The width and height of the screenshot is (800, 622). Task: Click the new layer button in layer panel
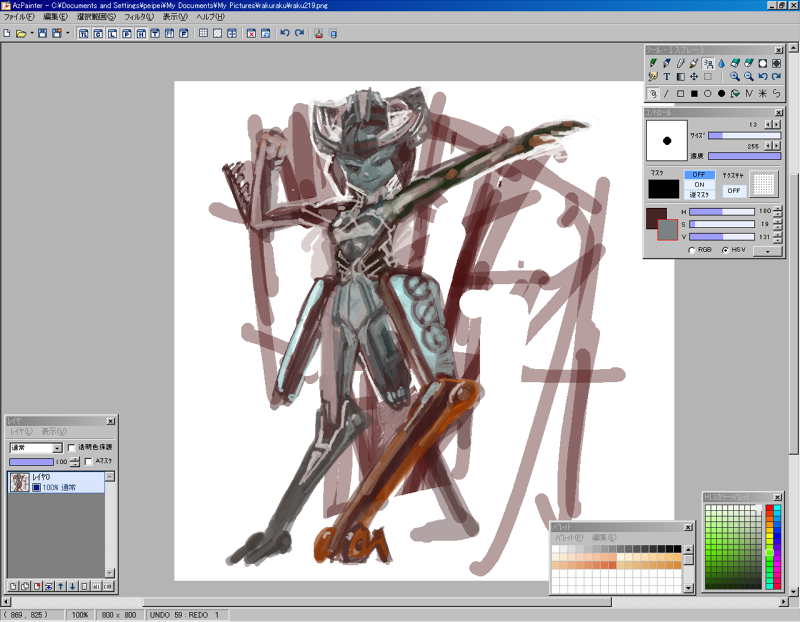point(12,585)
